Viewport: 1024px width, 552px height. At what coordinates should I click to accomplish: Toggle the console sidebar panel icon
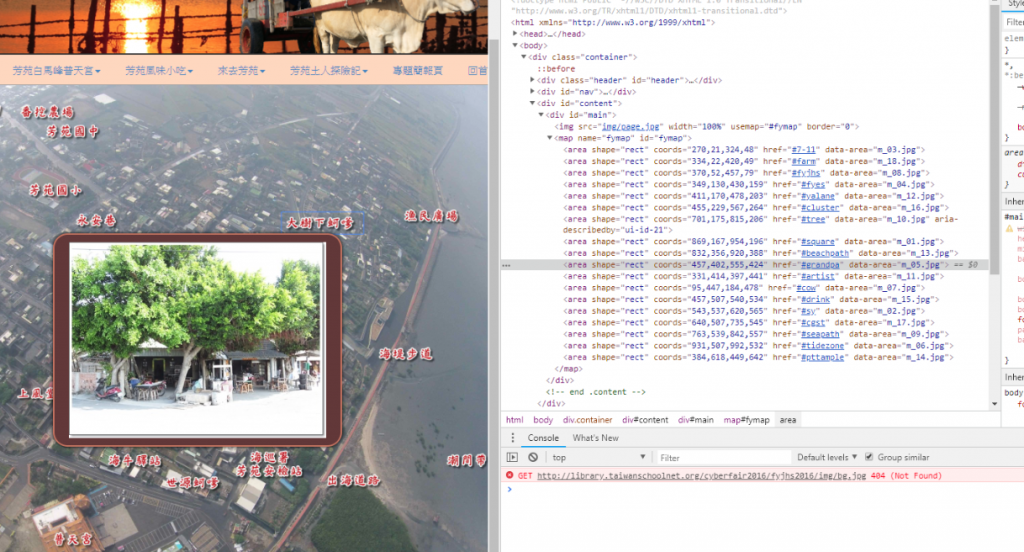(512, 457)
